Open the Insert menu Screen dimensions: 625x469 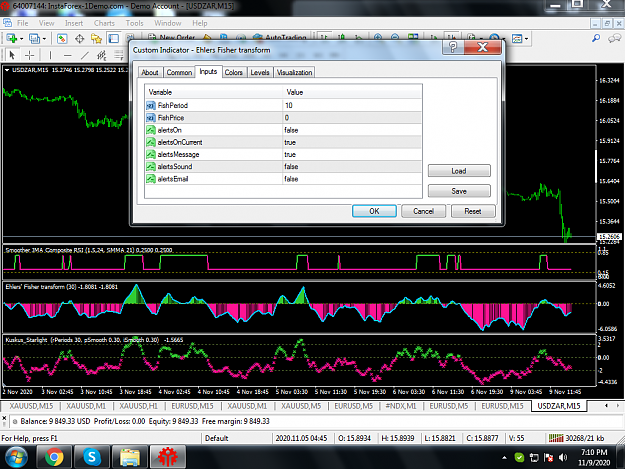click(74, 23)
